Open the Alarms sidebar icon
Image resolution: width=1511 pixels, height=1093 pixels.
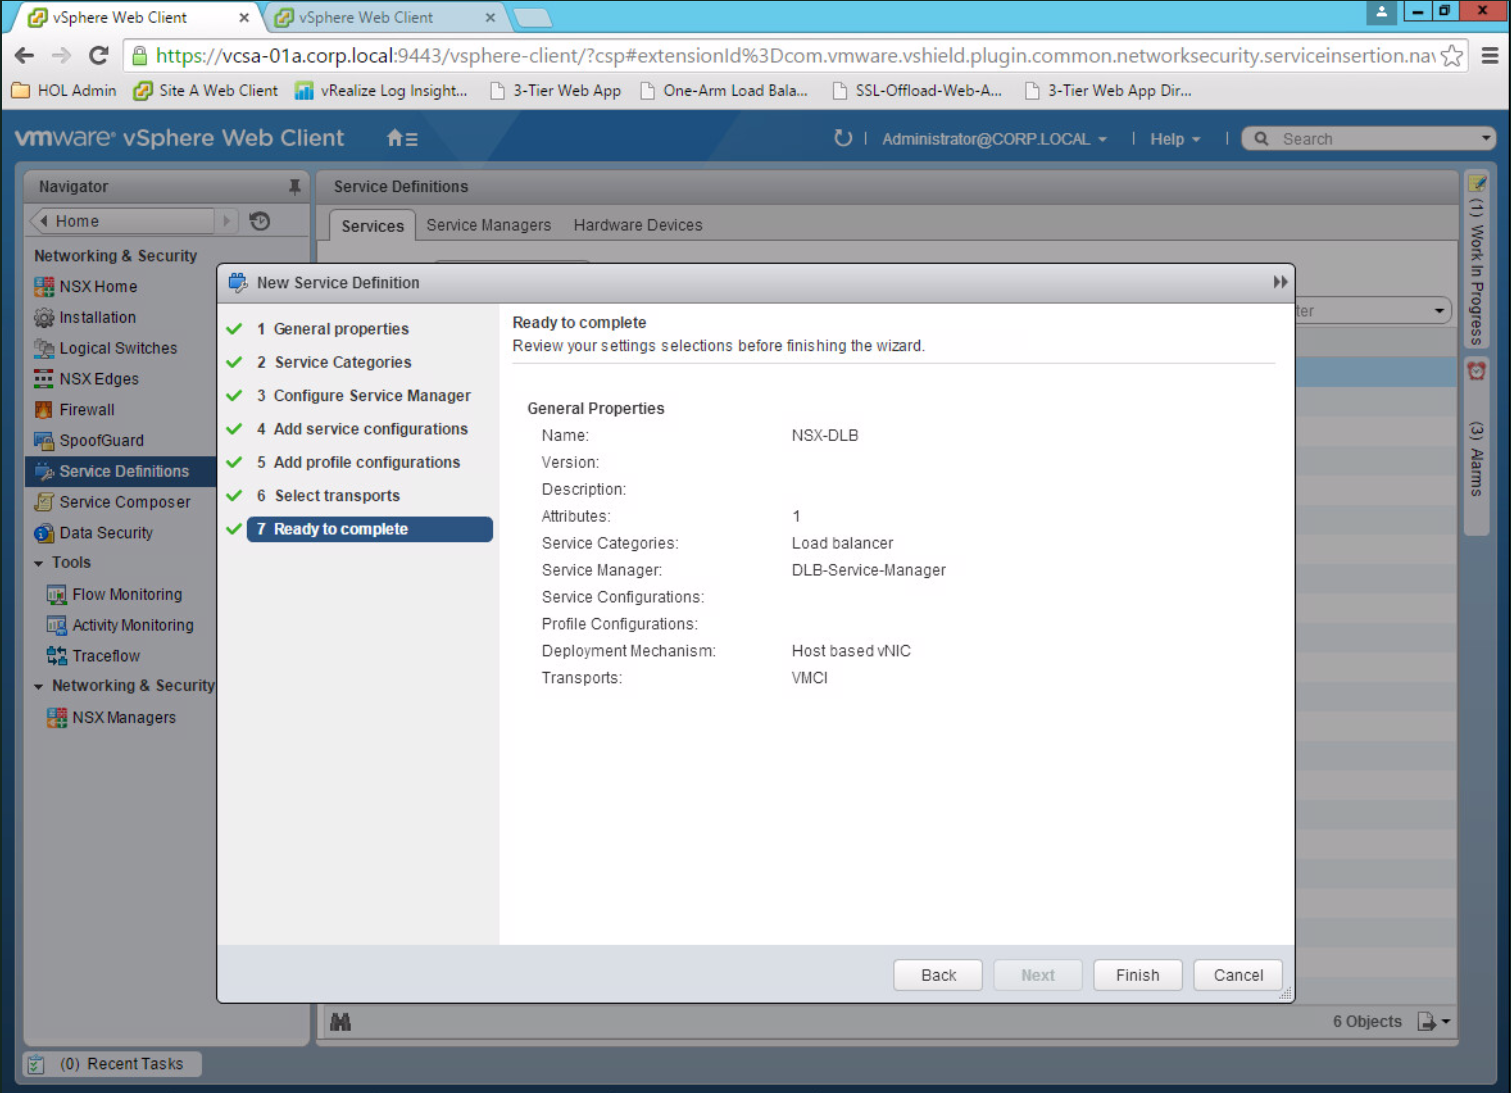pyautogui.click(x=1476, y=371)
